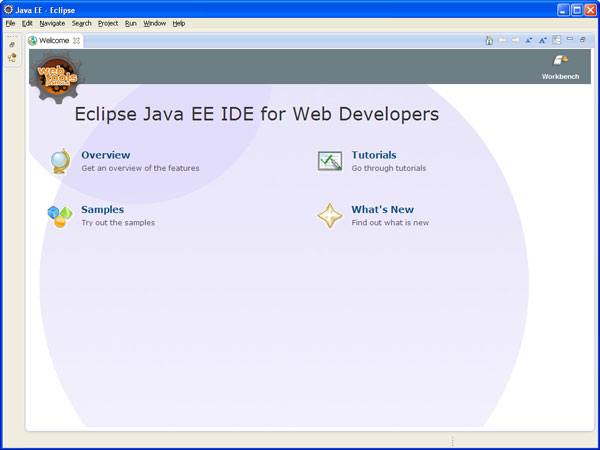Click the 'Eclipse Java EE IDE for Web Developers' heading
The height and width of the screenshot is (450, 600).
click(x=257, y=114)
